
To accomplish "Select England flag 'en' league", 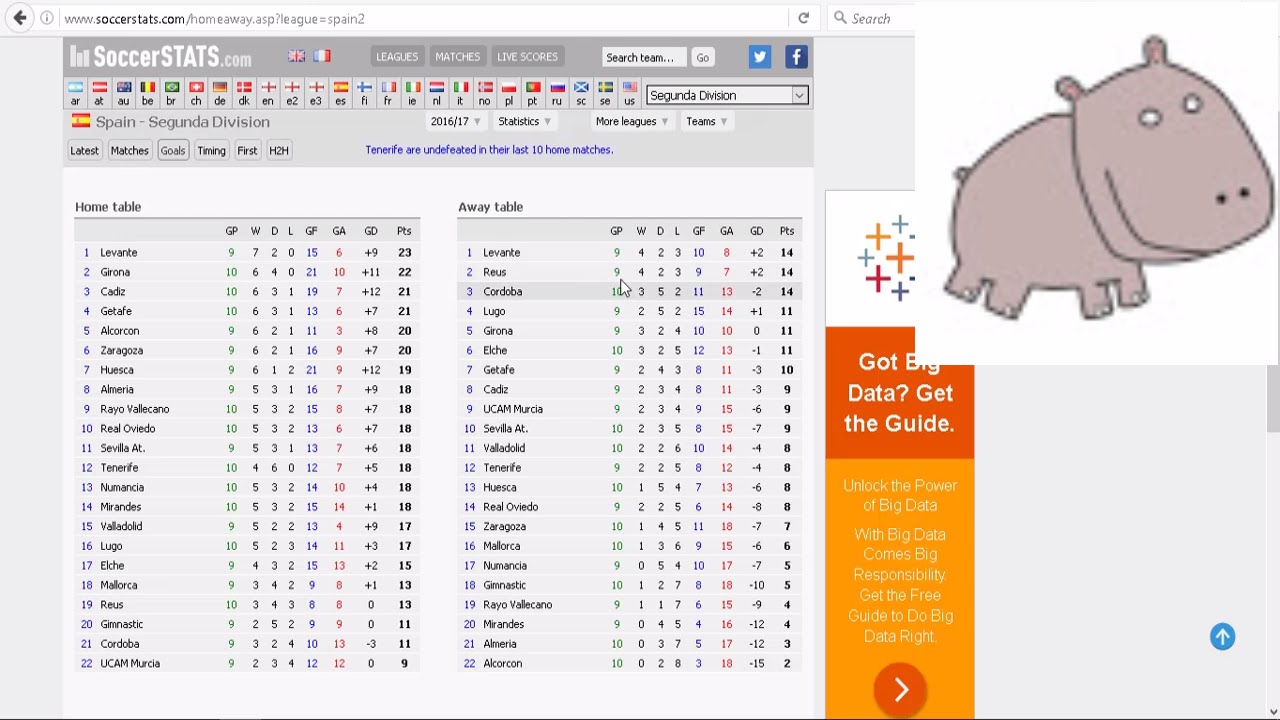I will click(x=267, y=94).
